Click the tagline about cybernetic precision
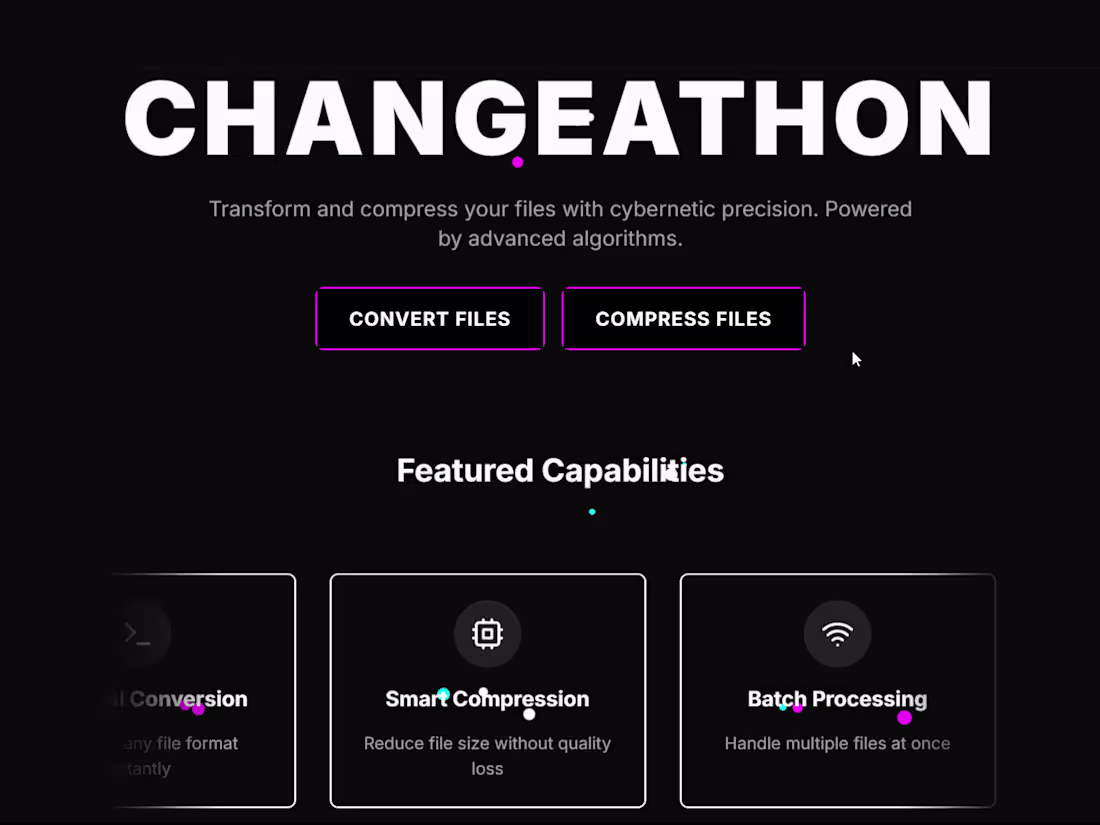The width and height of the screenshot is (1100, 825). click(560, 224)
